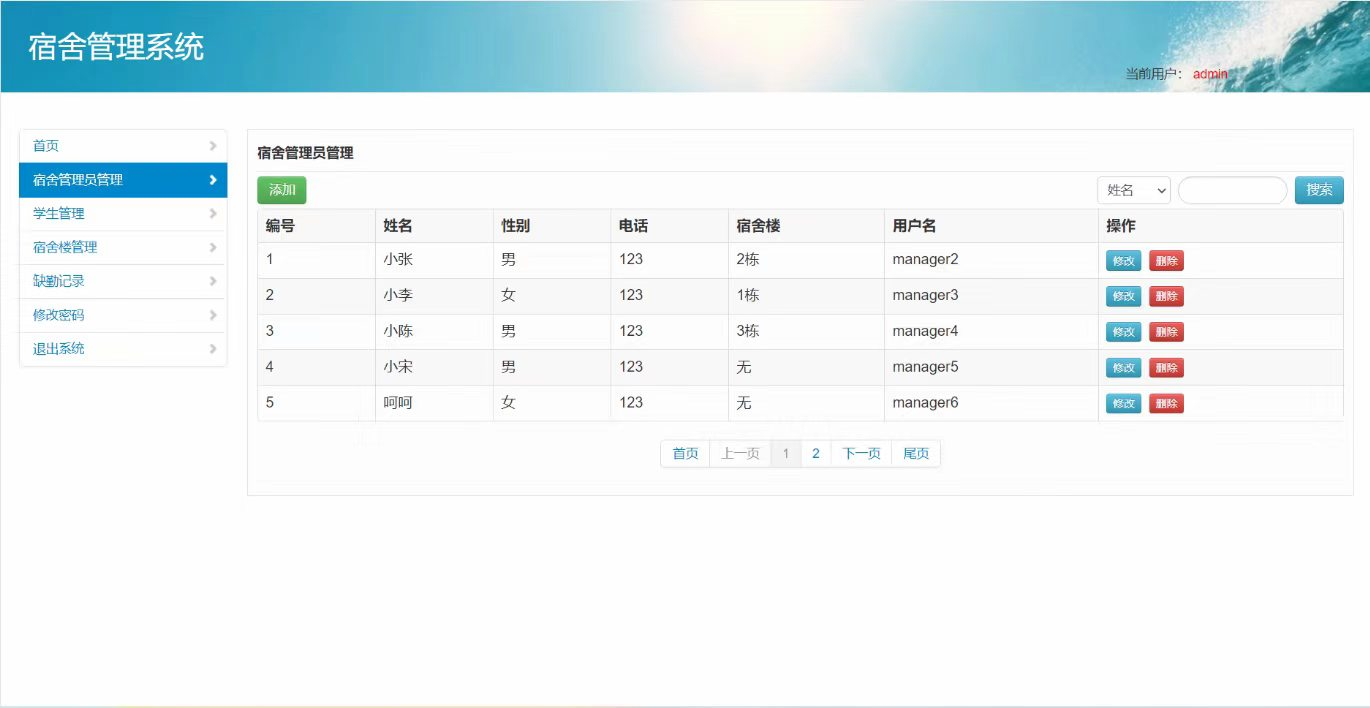Click white chevron beside 宿舍管理员管理

pyautogui.click(x=213, y=180)
